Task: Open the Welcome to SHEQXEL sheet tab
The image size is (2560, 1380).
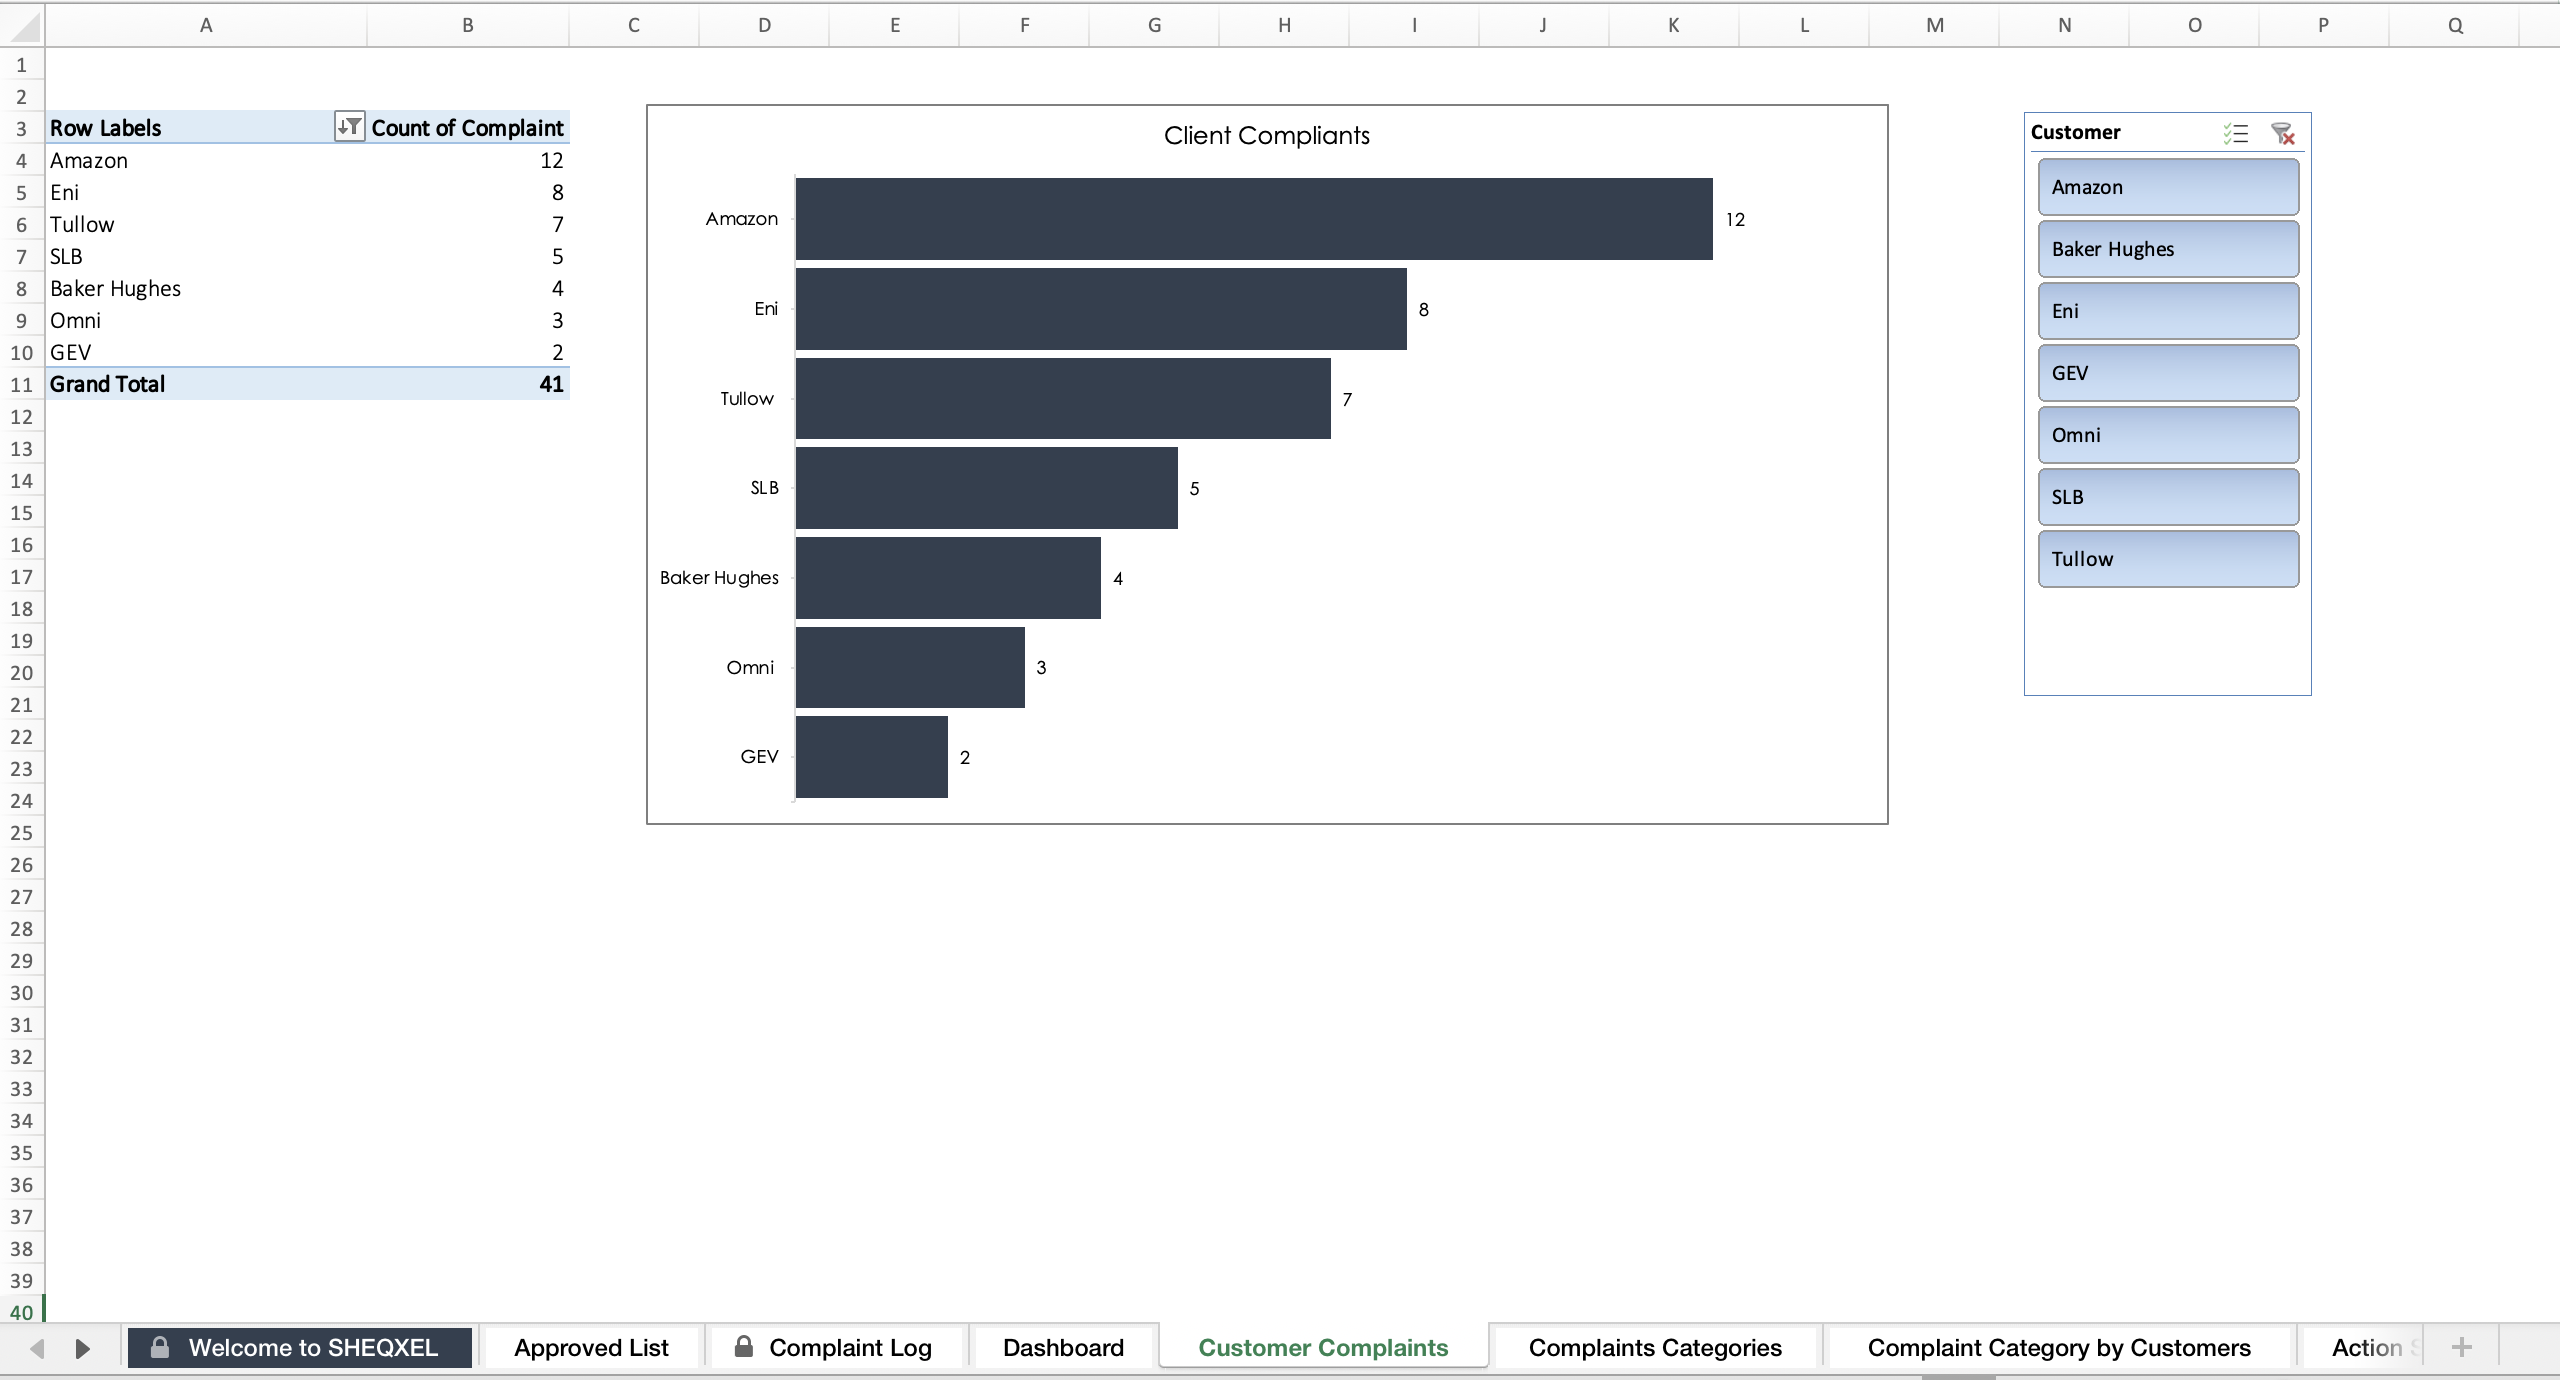Action: click(299, 1347)
